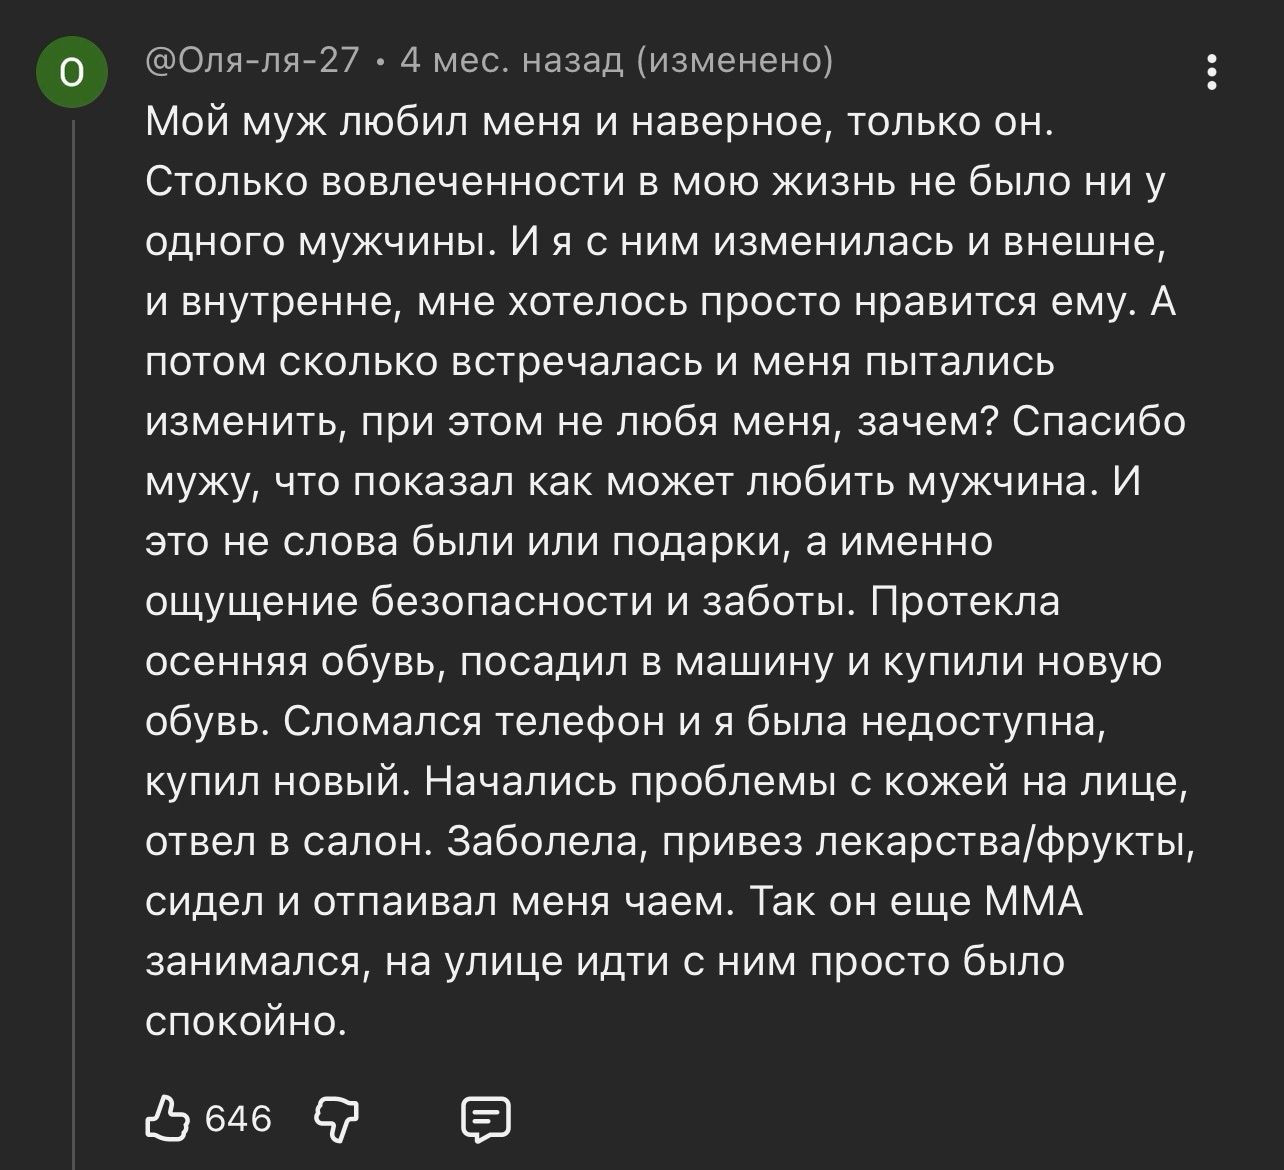
Task: Like the comment with thumbs-up icon
Action: coord(166,1118)
